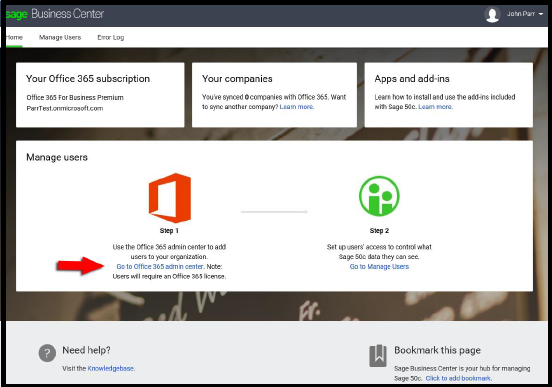552x387 pixels.
Task: Click the Bookmark this page heading
Action: [437, 350]
